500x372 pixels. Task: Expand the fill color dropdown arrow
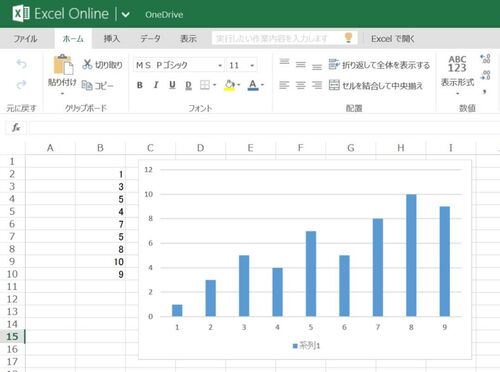coord(239,85)
